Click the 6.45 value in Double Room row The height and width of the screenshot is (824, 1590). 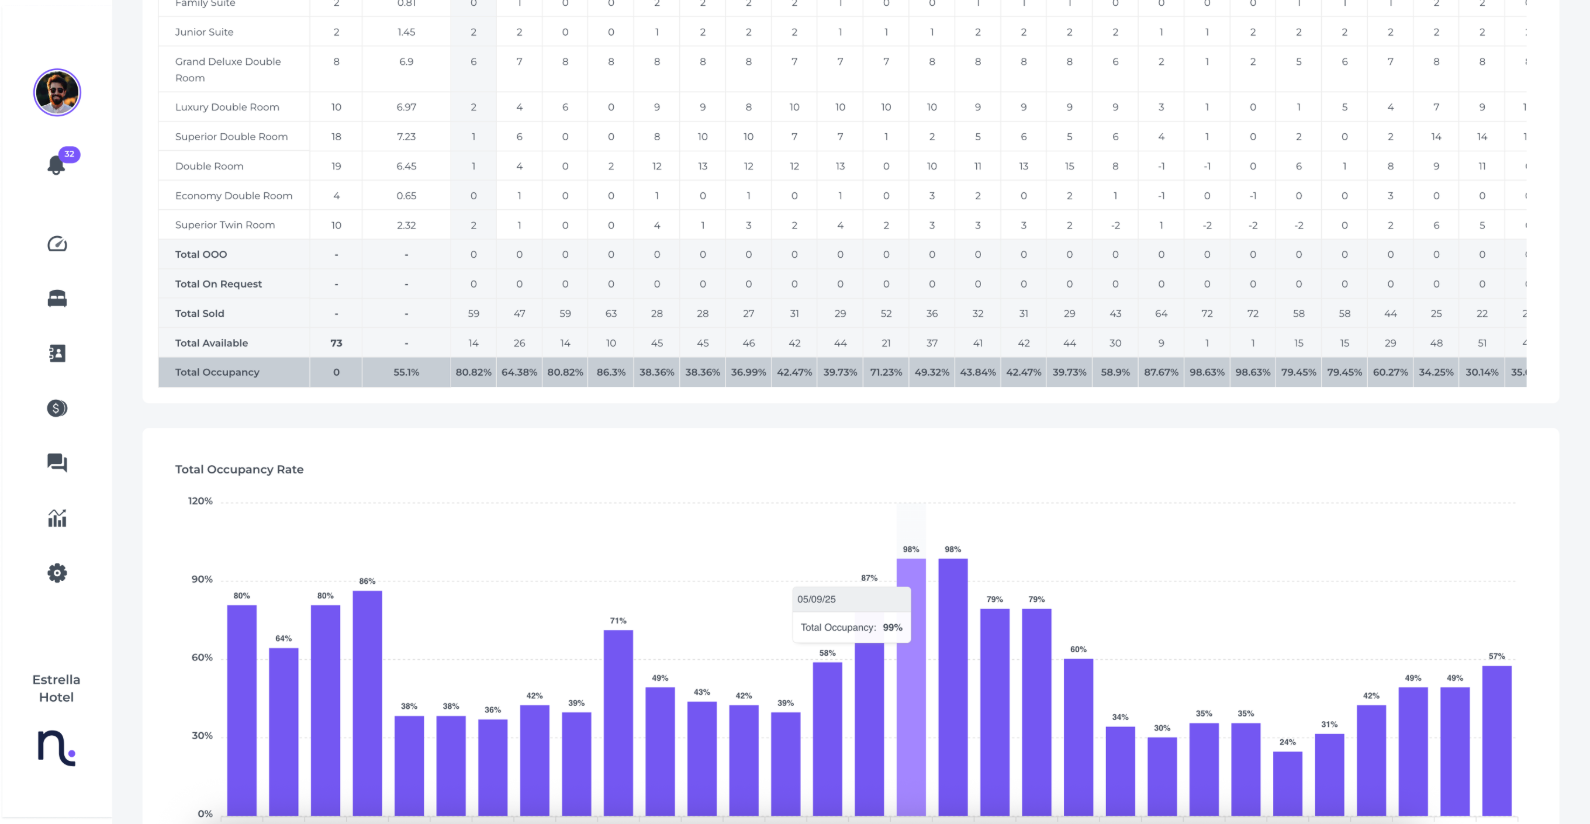(x=406, y=166)
